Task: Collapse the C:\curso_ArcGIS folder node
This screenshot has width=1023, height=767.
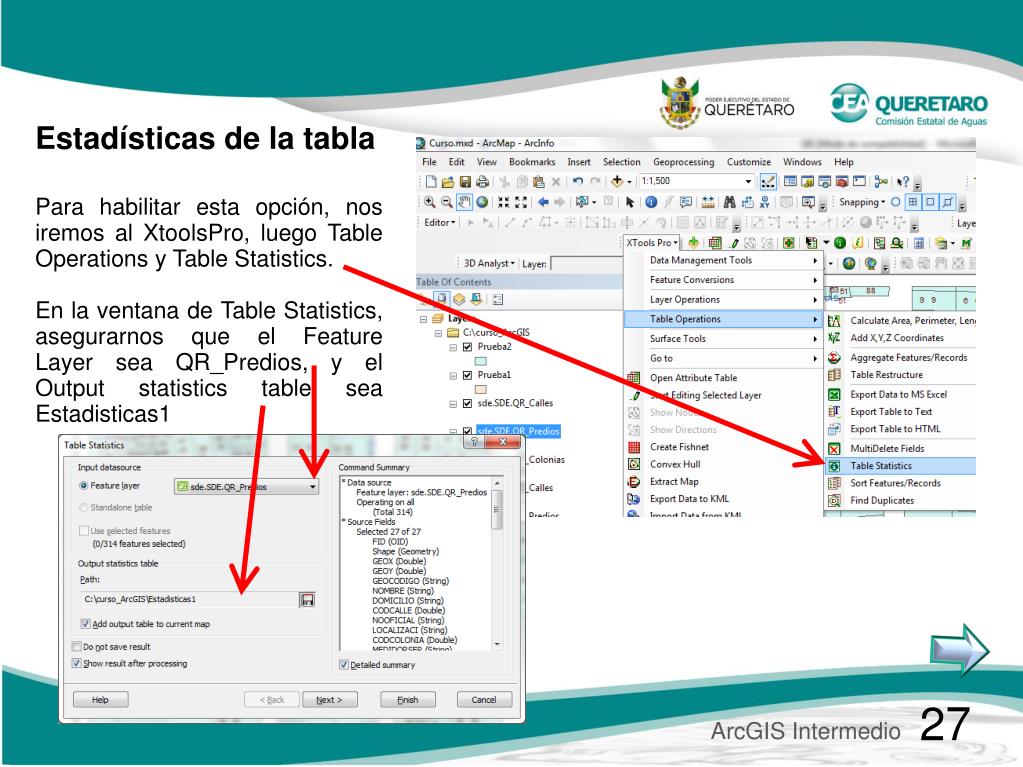Action: [x=438, y=333]
